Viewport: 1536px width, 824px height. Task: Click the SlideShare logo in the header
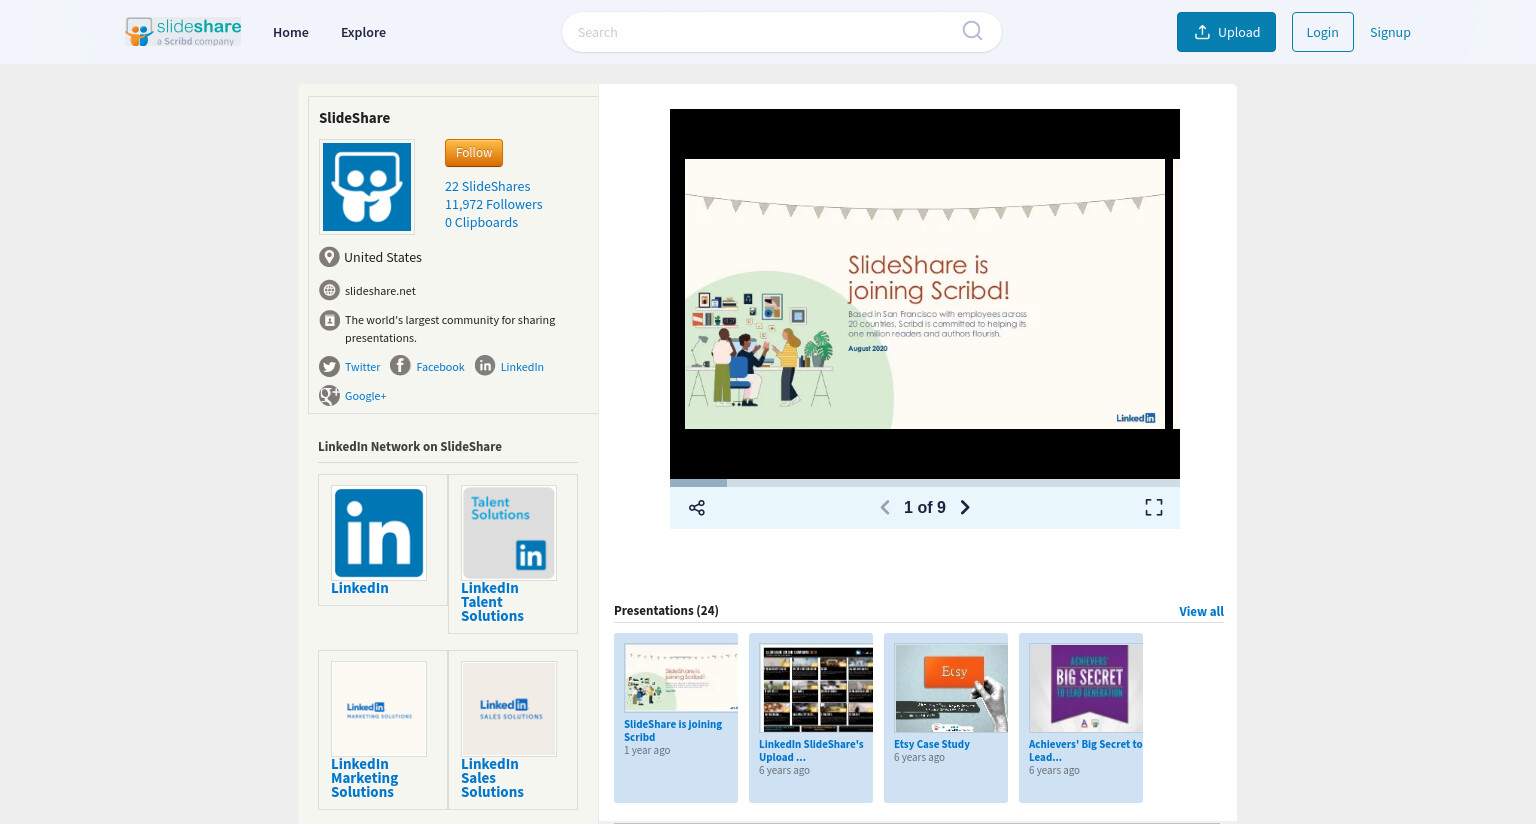coord(183,32)
